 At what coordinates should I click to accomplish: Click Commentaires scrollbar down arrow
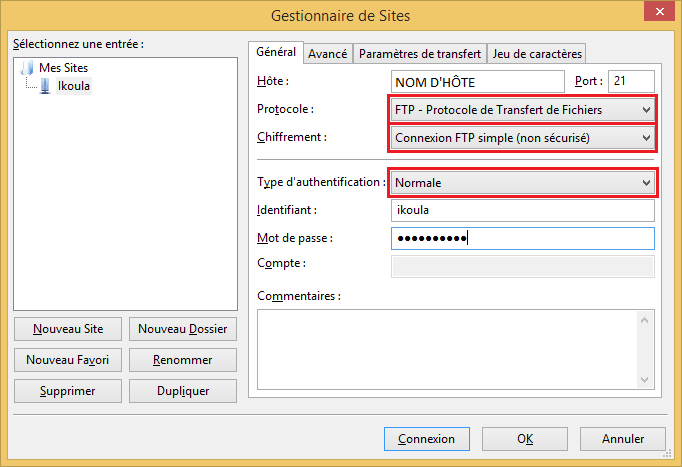[645, 380]
